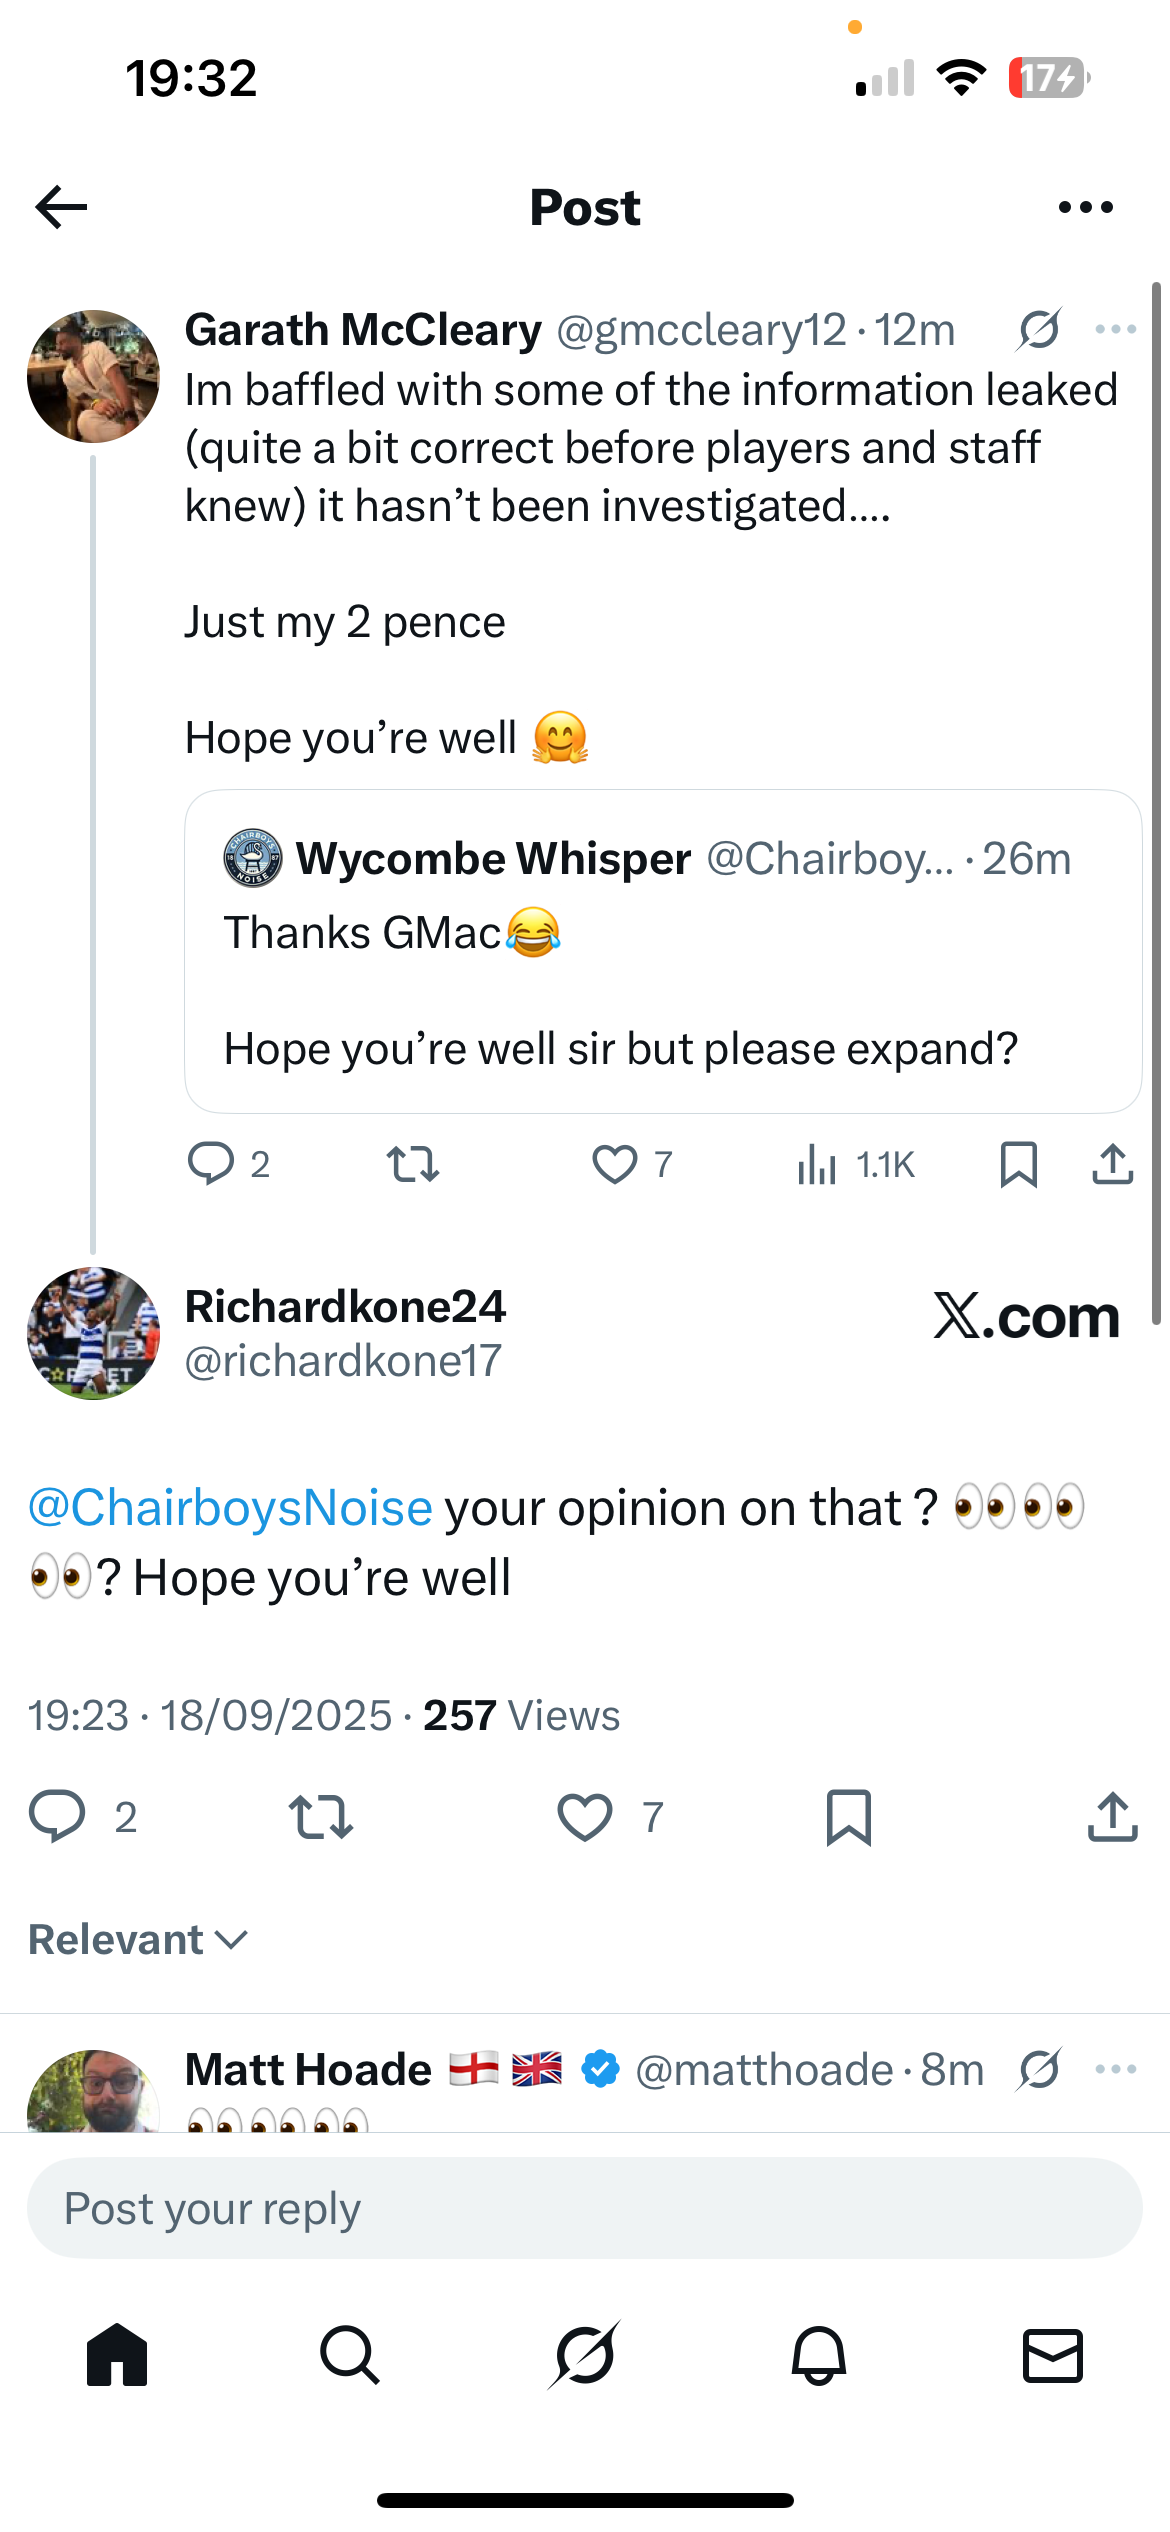
Task: Open the search tab
Action: (350, 2355)
